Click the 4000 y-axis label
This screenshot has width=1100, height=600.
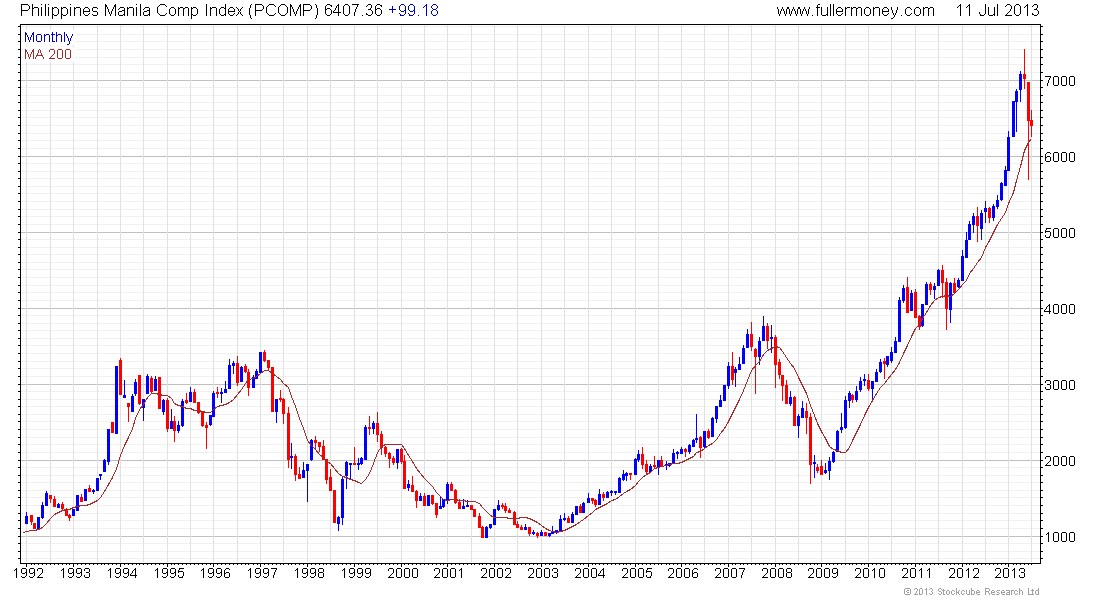[1059, 309]
